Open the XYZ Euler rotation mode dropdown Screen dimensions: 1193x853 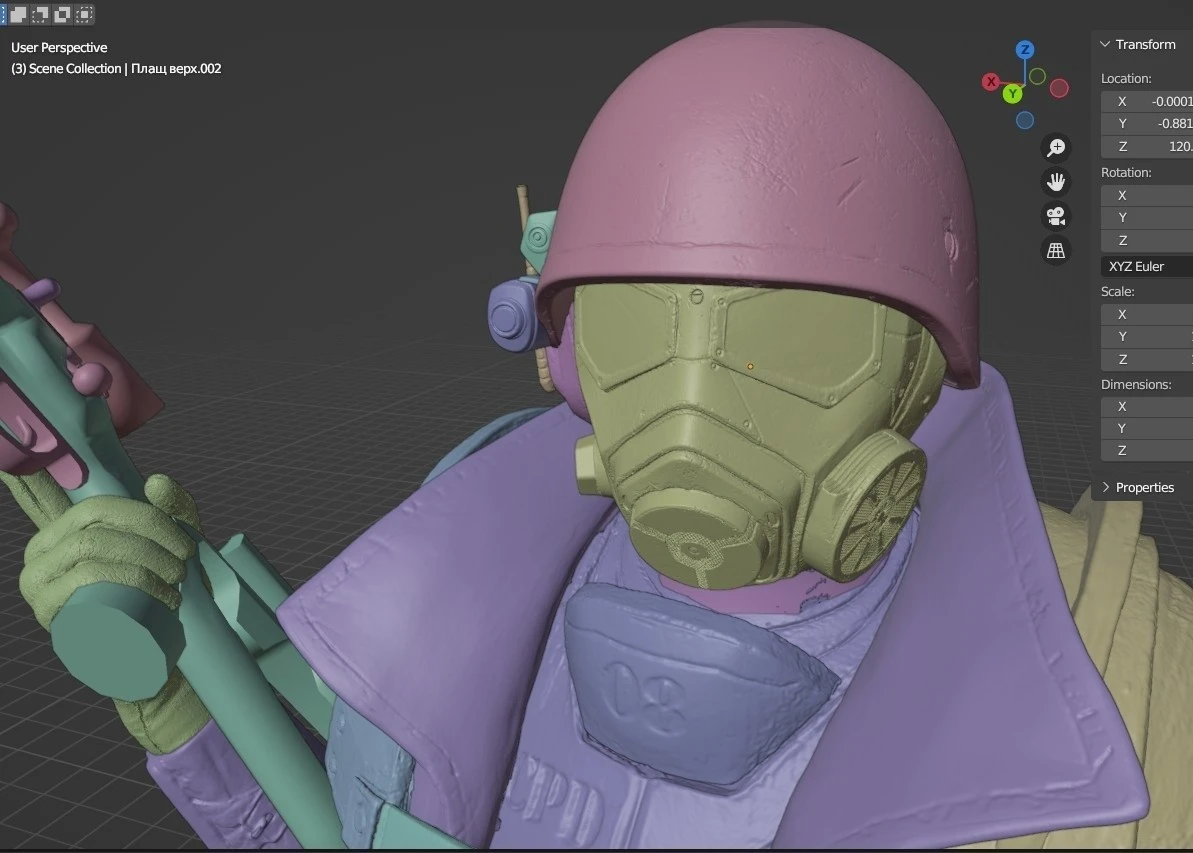[x=1147, y=266]
